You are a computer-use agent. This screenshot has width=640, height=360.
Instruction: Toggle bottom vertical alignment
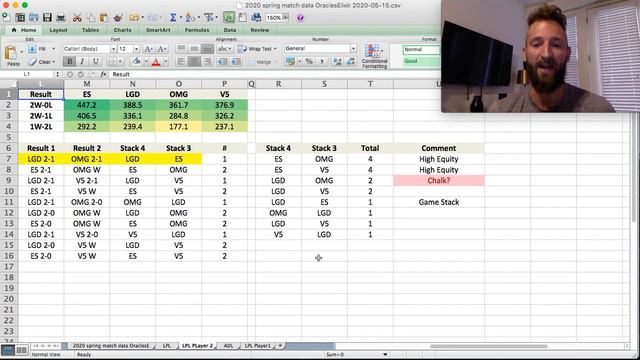point(207,49)
